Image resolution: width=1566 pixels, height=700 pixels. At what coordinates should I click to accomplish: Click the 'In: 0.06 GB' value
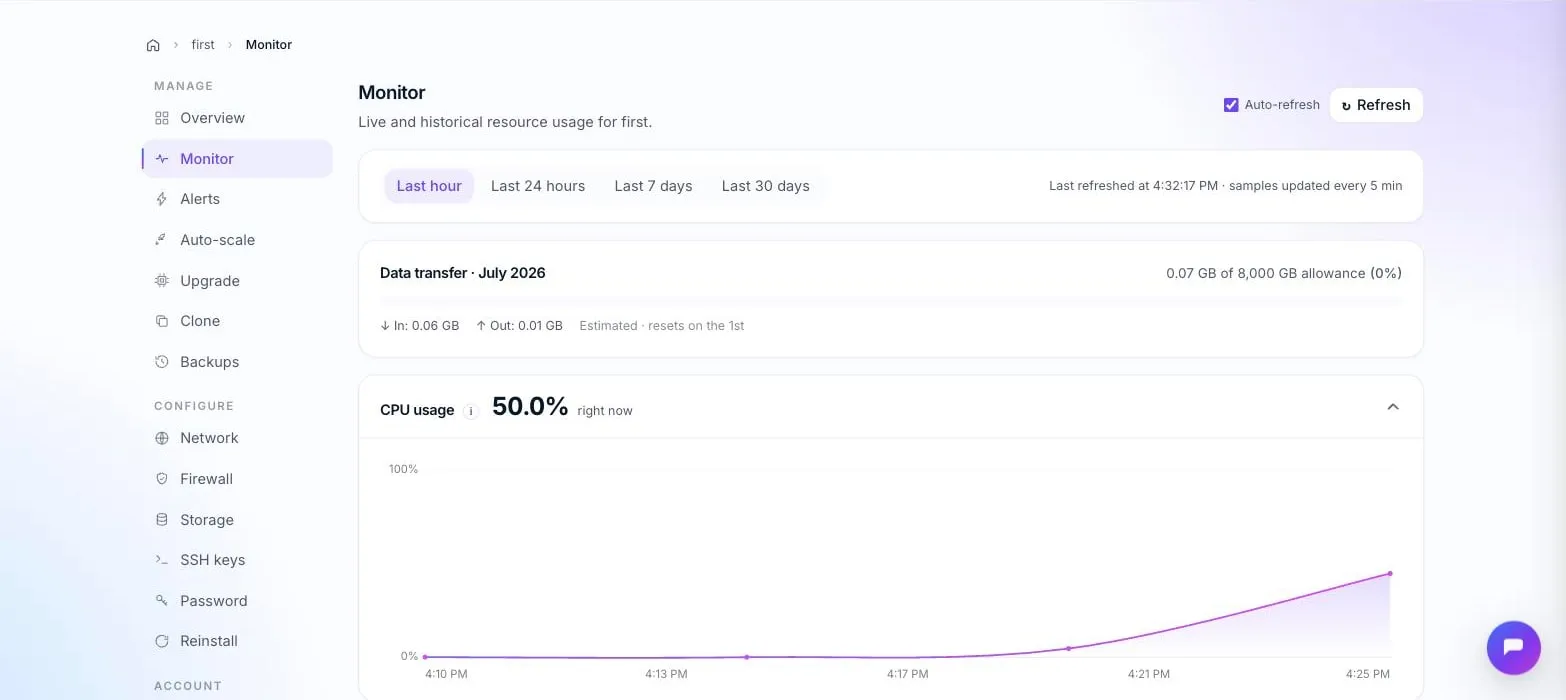click(x=420, y=326)
